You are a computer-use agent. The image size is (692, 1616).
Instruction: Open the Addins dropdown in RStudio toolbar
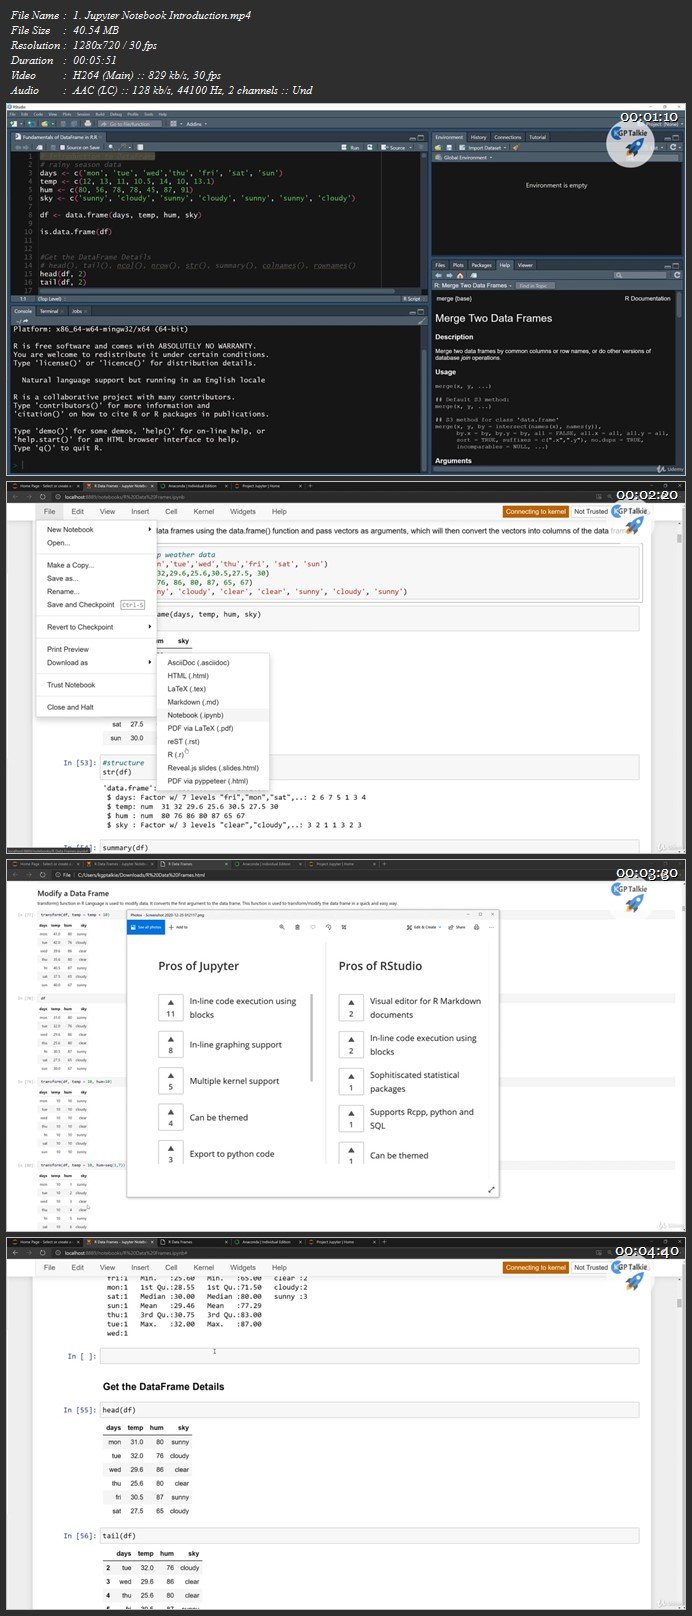click(194, 124)
